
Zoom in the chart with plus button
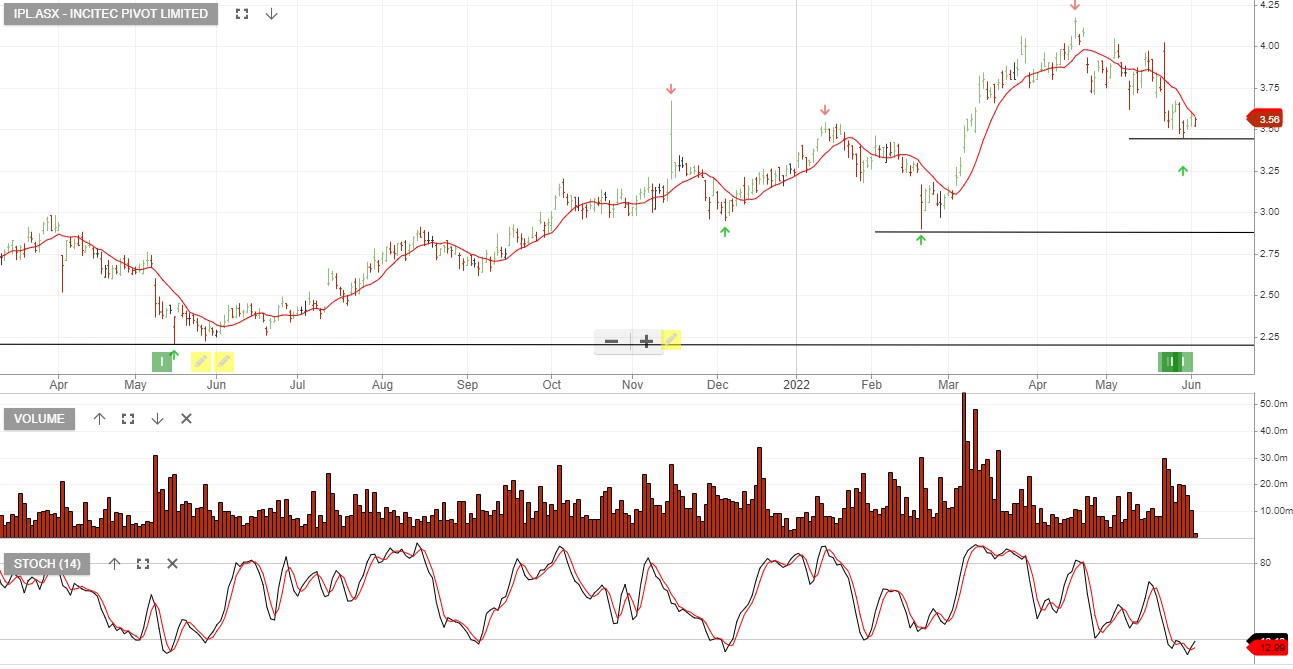[646, 341]
